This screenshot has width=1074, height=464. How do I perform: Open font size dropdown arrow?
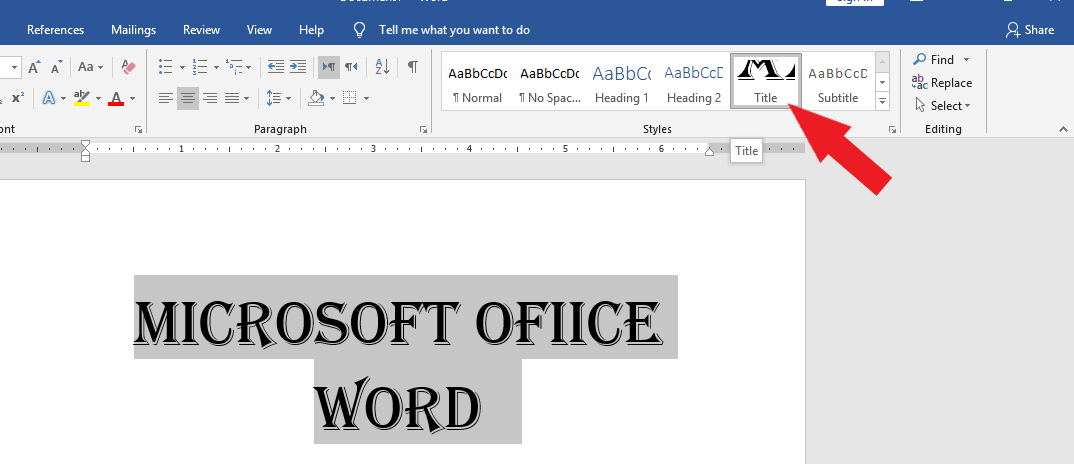point(15,67)
